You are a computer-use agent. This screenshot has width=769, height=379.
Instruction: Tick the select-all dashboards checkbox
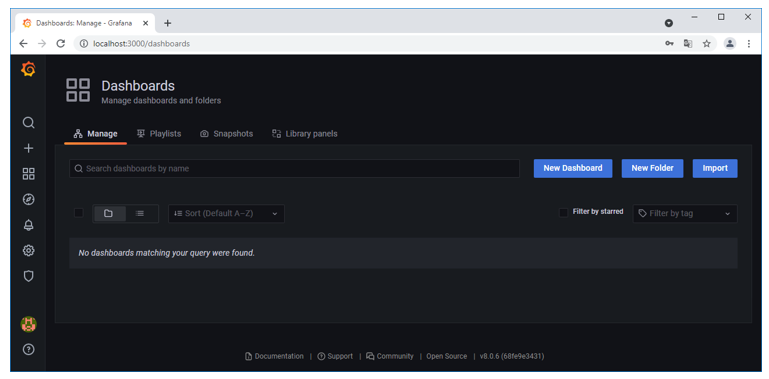point(78,213)
